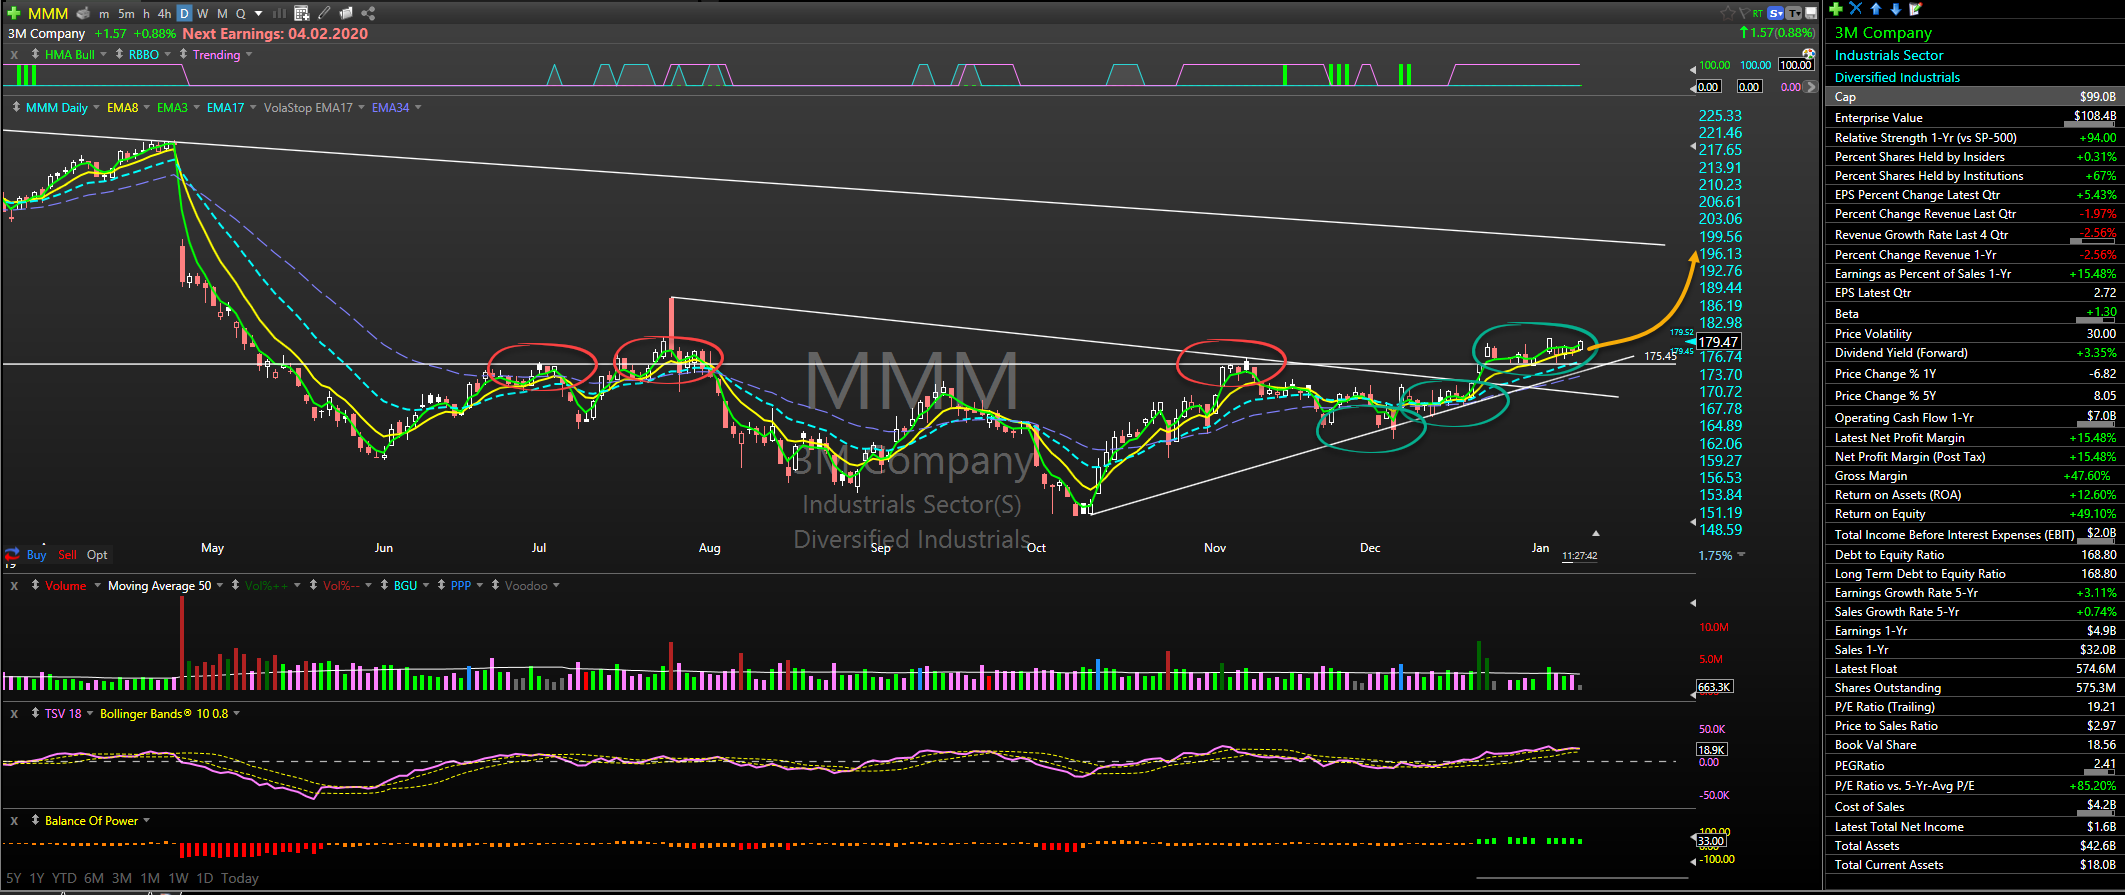The image size is (2125, 895).
Task: Click the blue up arrow in the data panel
Action: click(x=1876, y=9)
